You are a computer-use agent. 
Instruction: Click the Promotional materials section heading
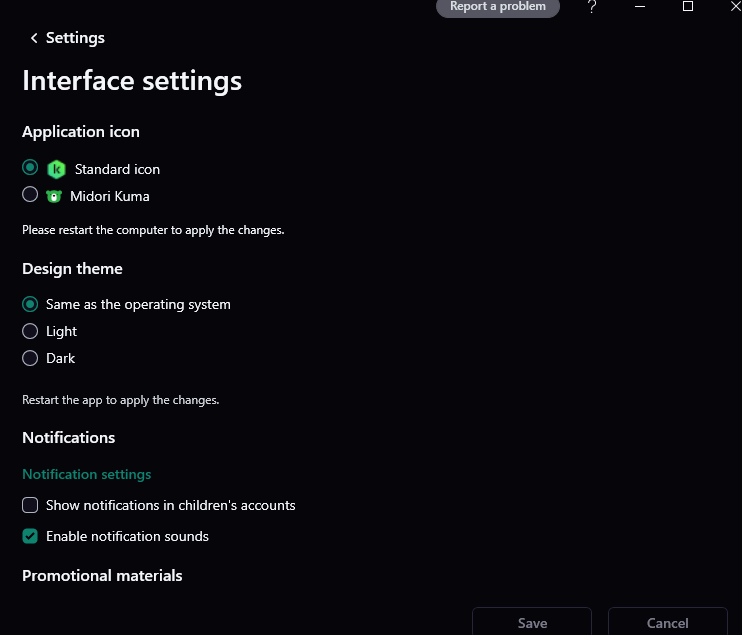(102, 575)
